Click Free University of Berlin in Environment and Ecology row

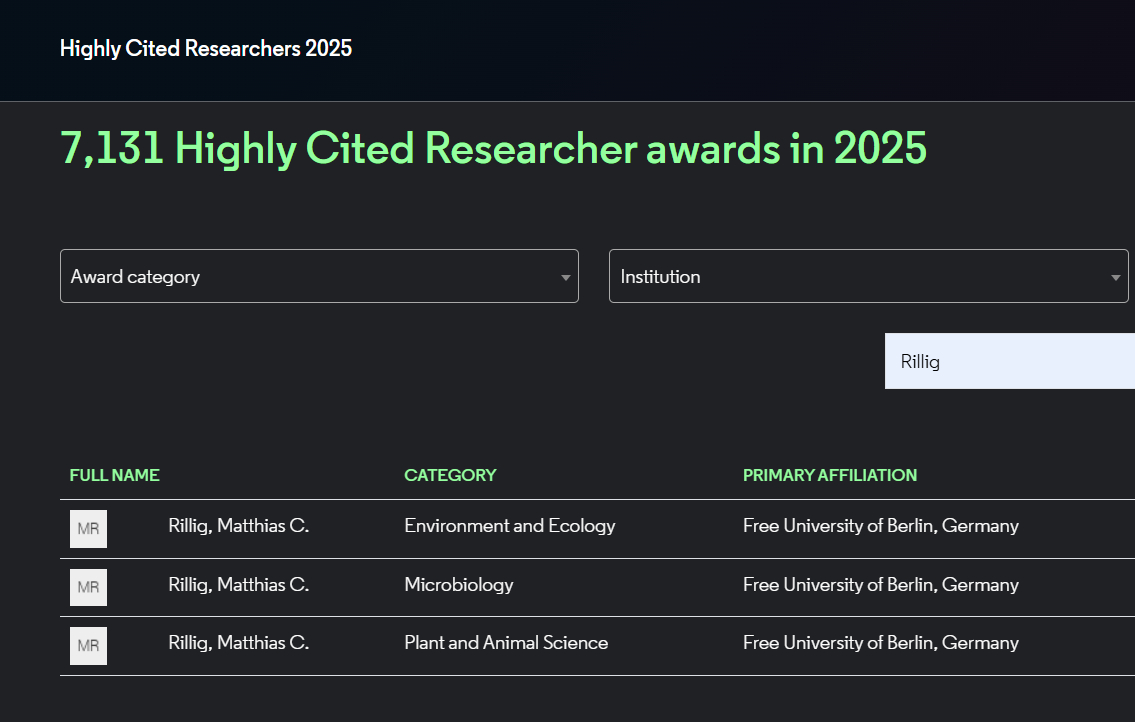coord(880,526)
